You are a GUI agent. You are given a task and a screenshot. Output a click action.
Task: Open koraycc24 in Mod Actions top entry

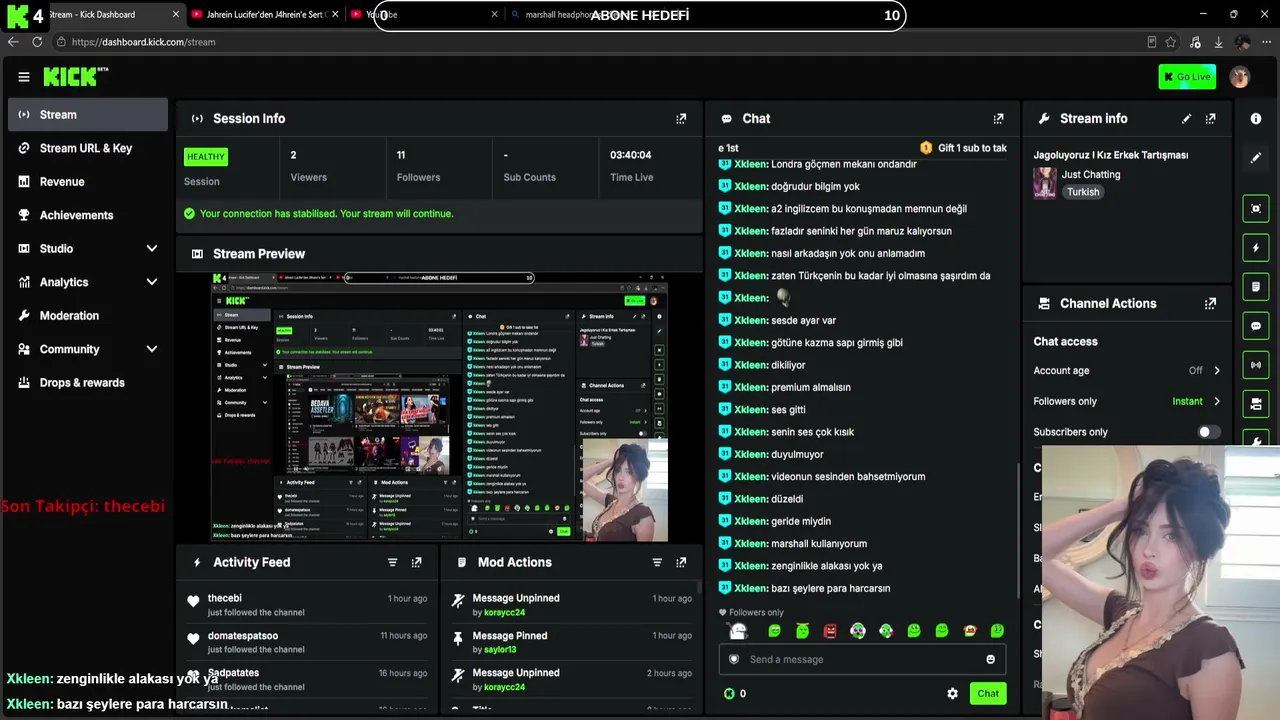pyautogui.click(x=505, y=612)
